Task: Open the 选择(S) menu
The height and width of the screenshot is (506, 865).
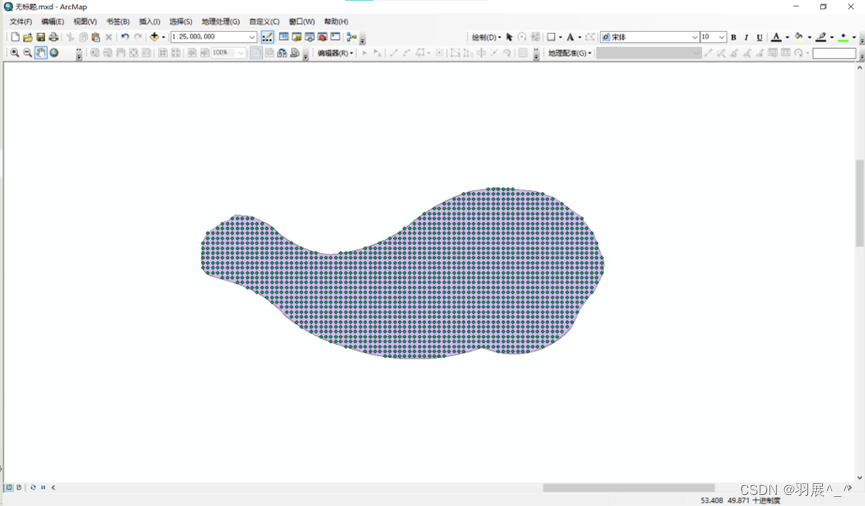Action: (180, 22)
